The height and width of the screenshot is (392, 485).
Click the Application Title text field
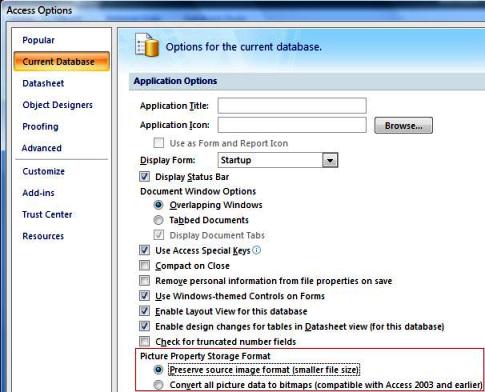click(292, 106)
